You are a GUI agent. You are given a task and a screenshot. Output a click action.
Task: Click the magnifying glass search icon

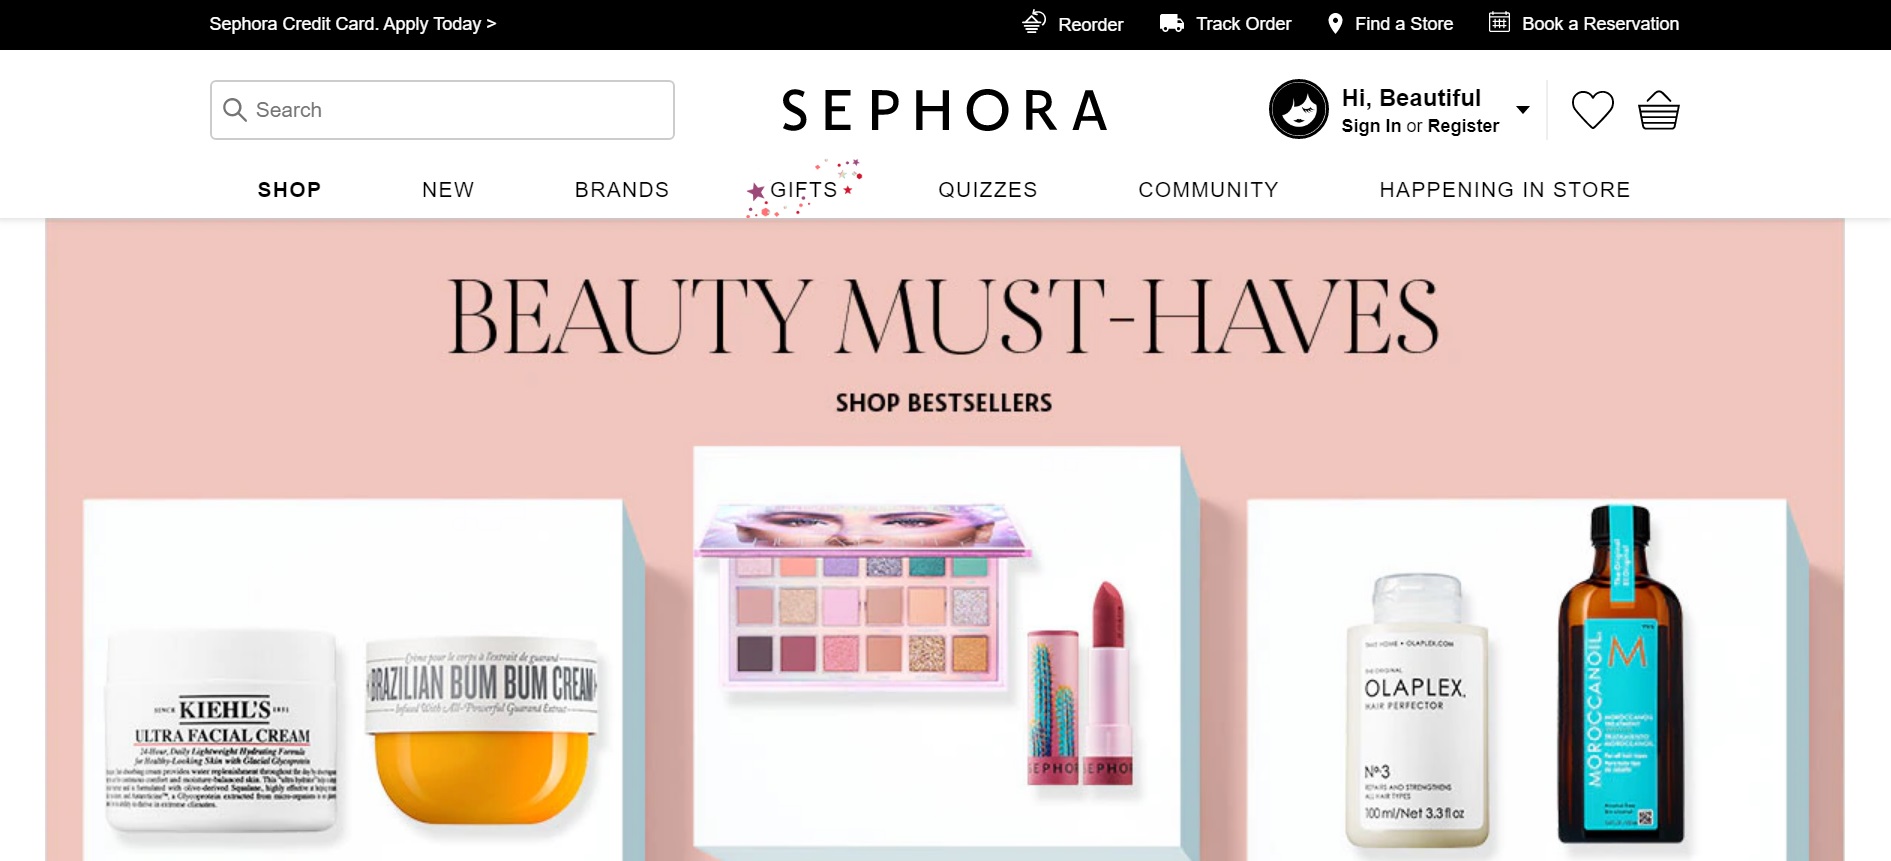(235, 110)
